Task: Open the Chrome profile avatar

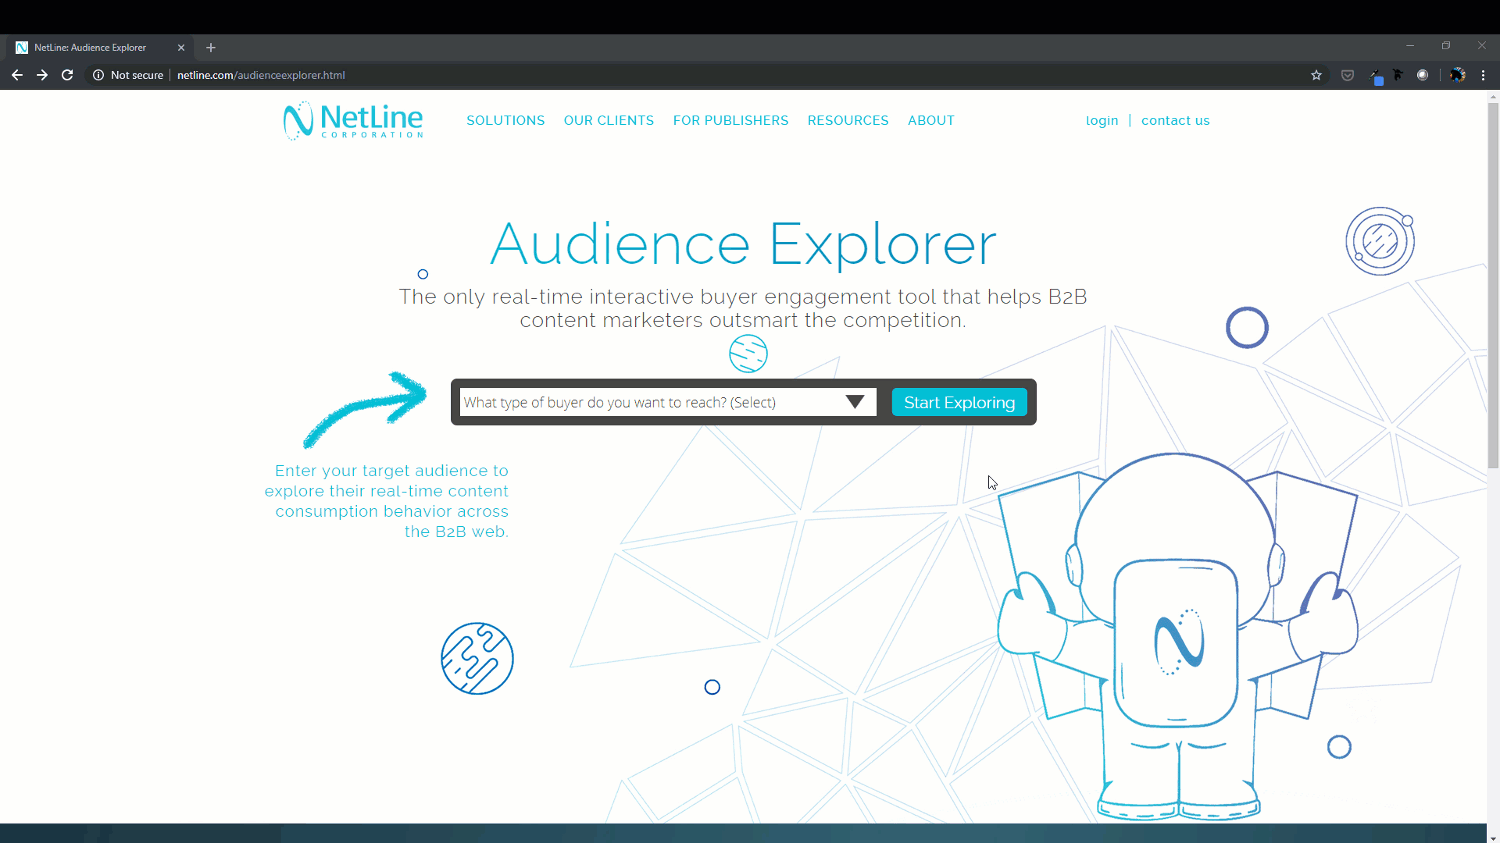Action: 1458,75
